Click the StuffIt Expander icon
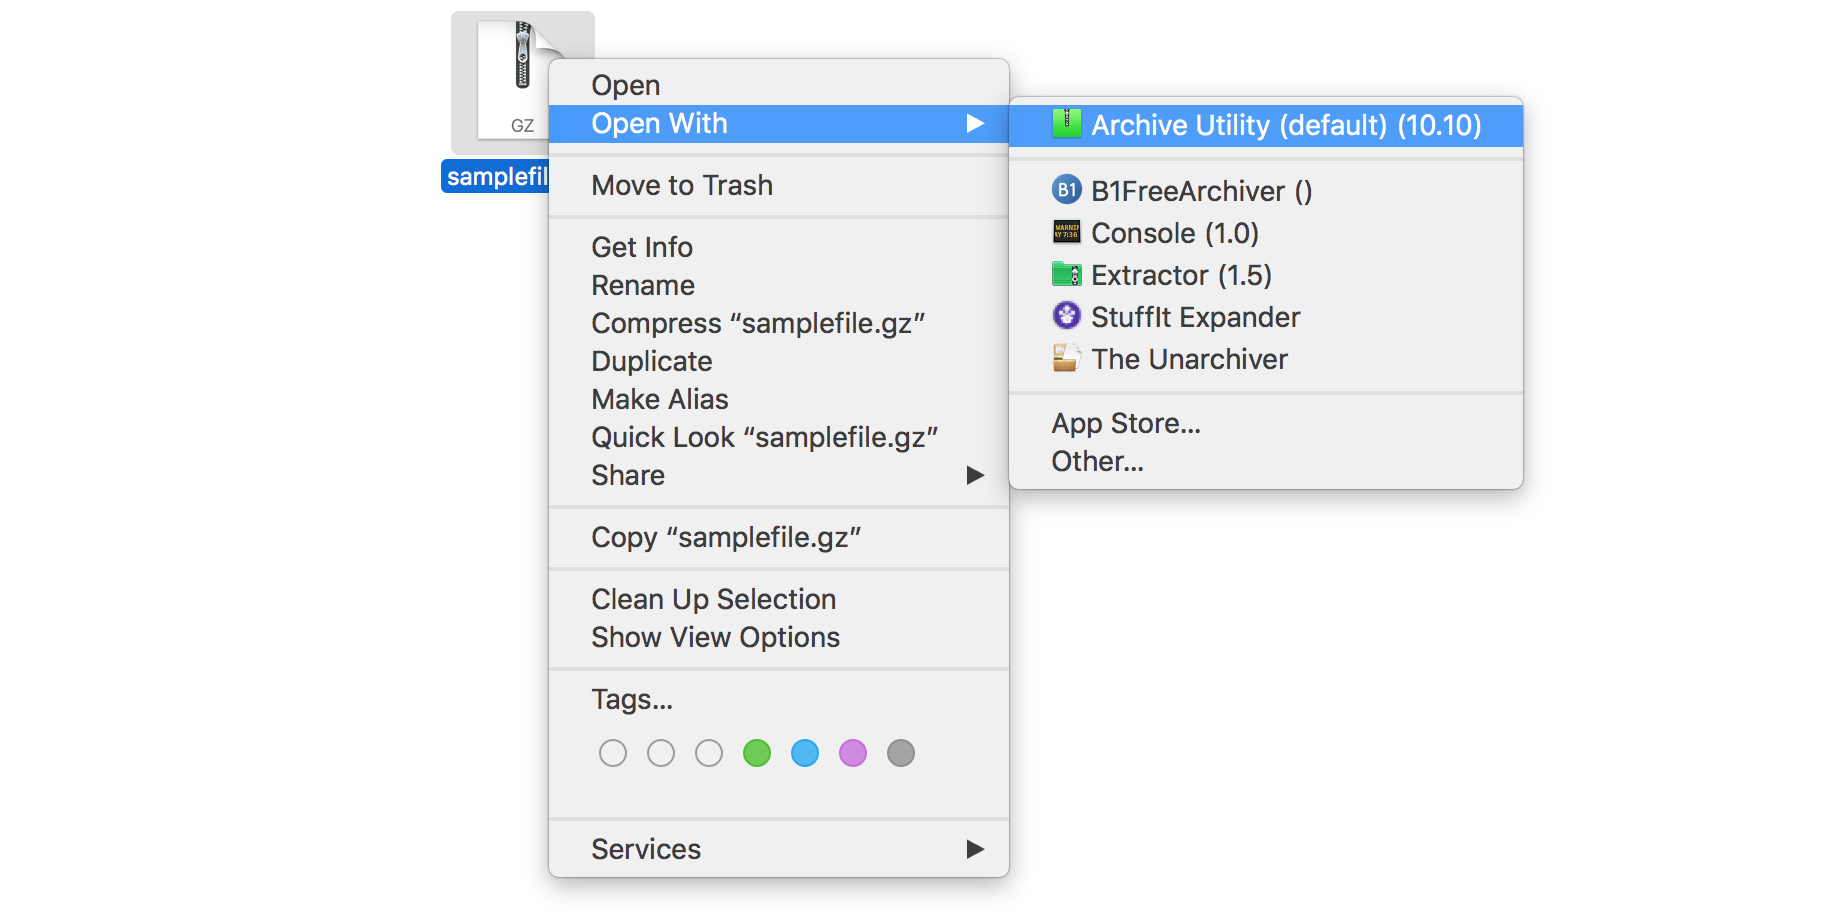The image size is (1824, 912). [x=1067, y=316]
